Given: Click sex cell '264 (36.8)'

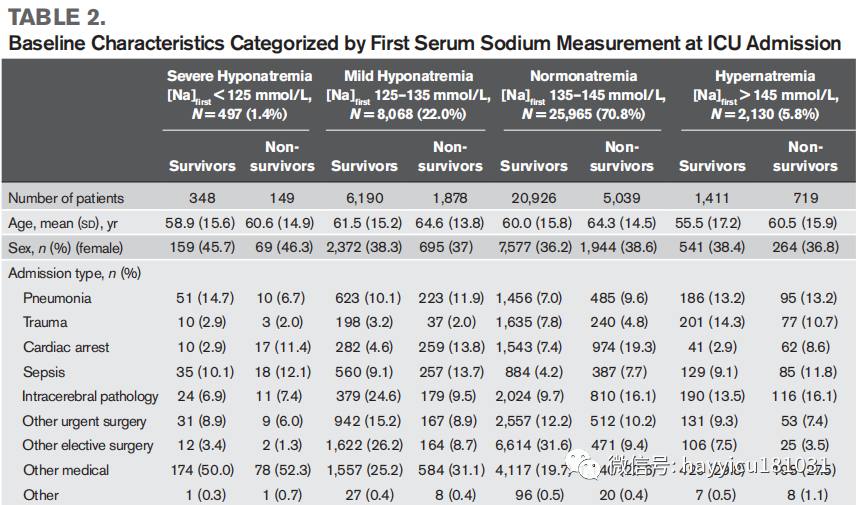Looking at the screenshot, I should point(805,248).
